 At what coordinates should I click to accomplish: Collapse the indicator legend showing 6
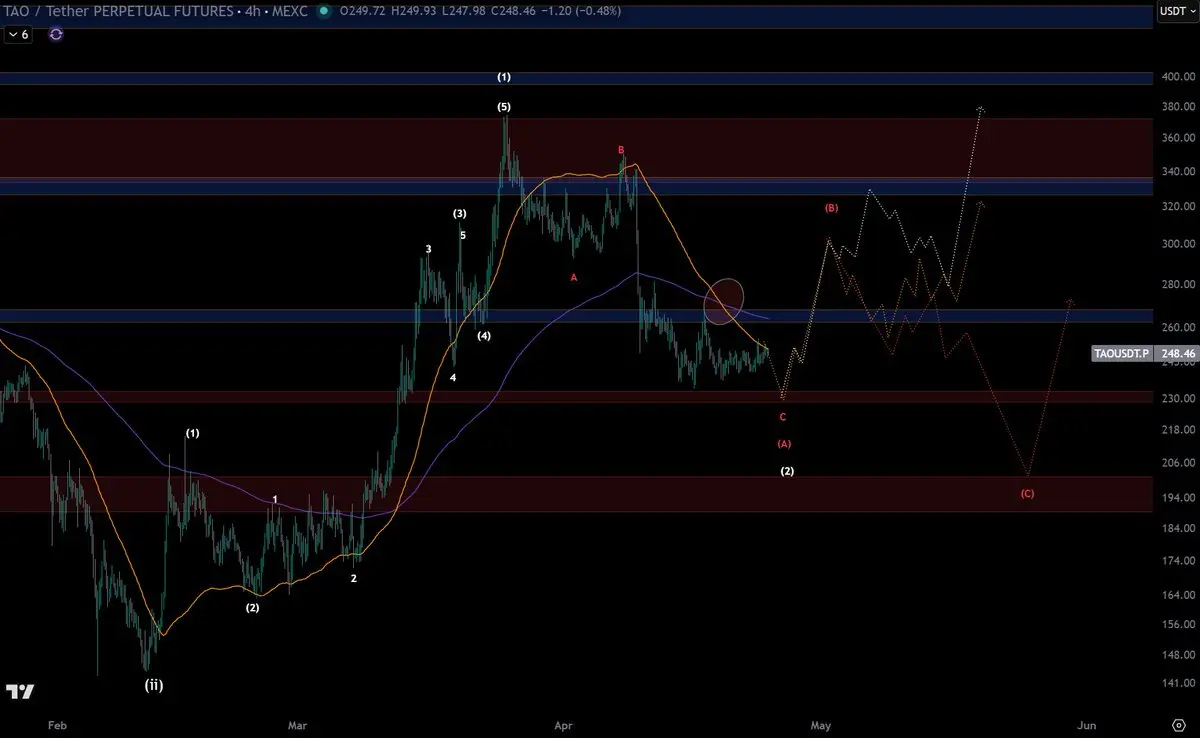[x=19, y=34]
